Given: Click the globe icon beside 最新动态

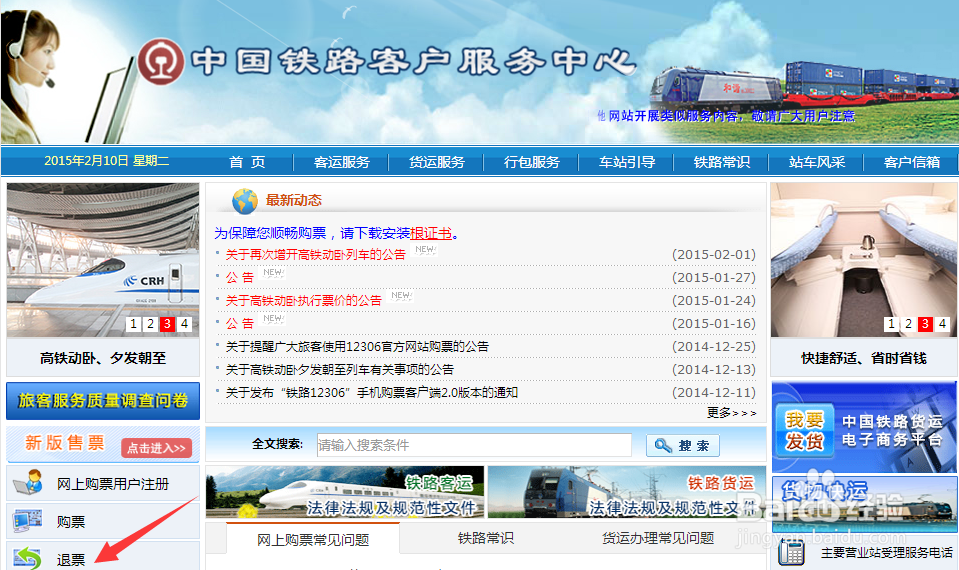Looking at the screenshot, I should click(245, 201).
